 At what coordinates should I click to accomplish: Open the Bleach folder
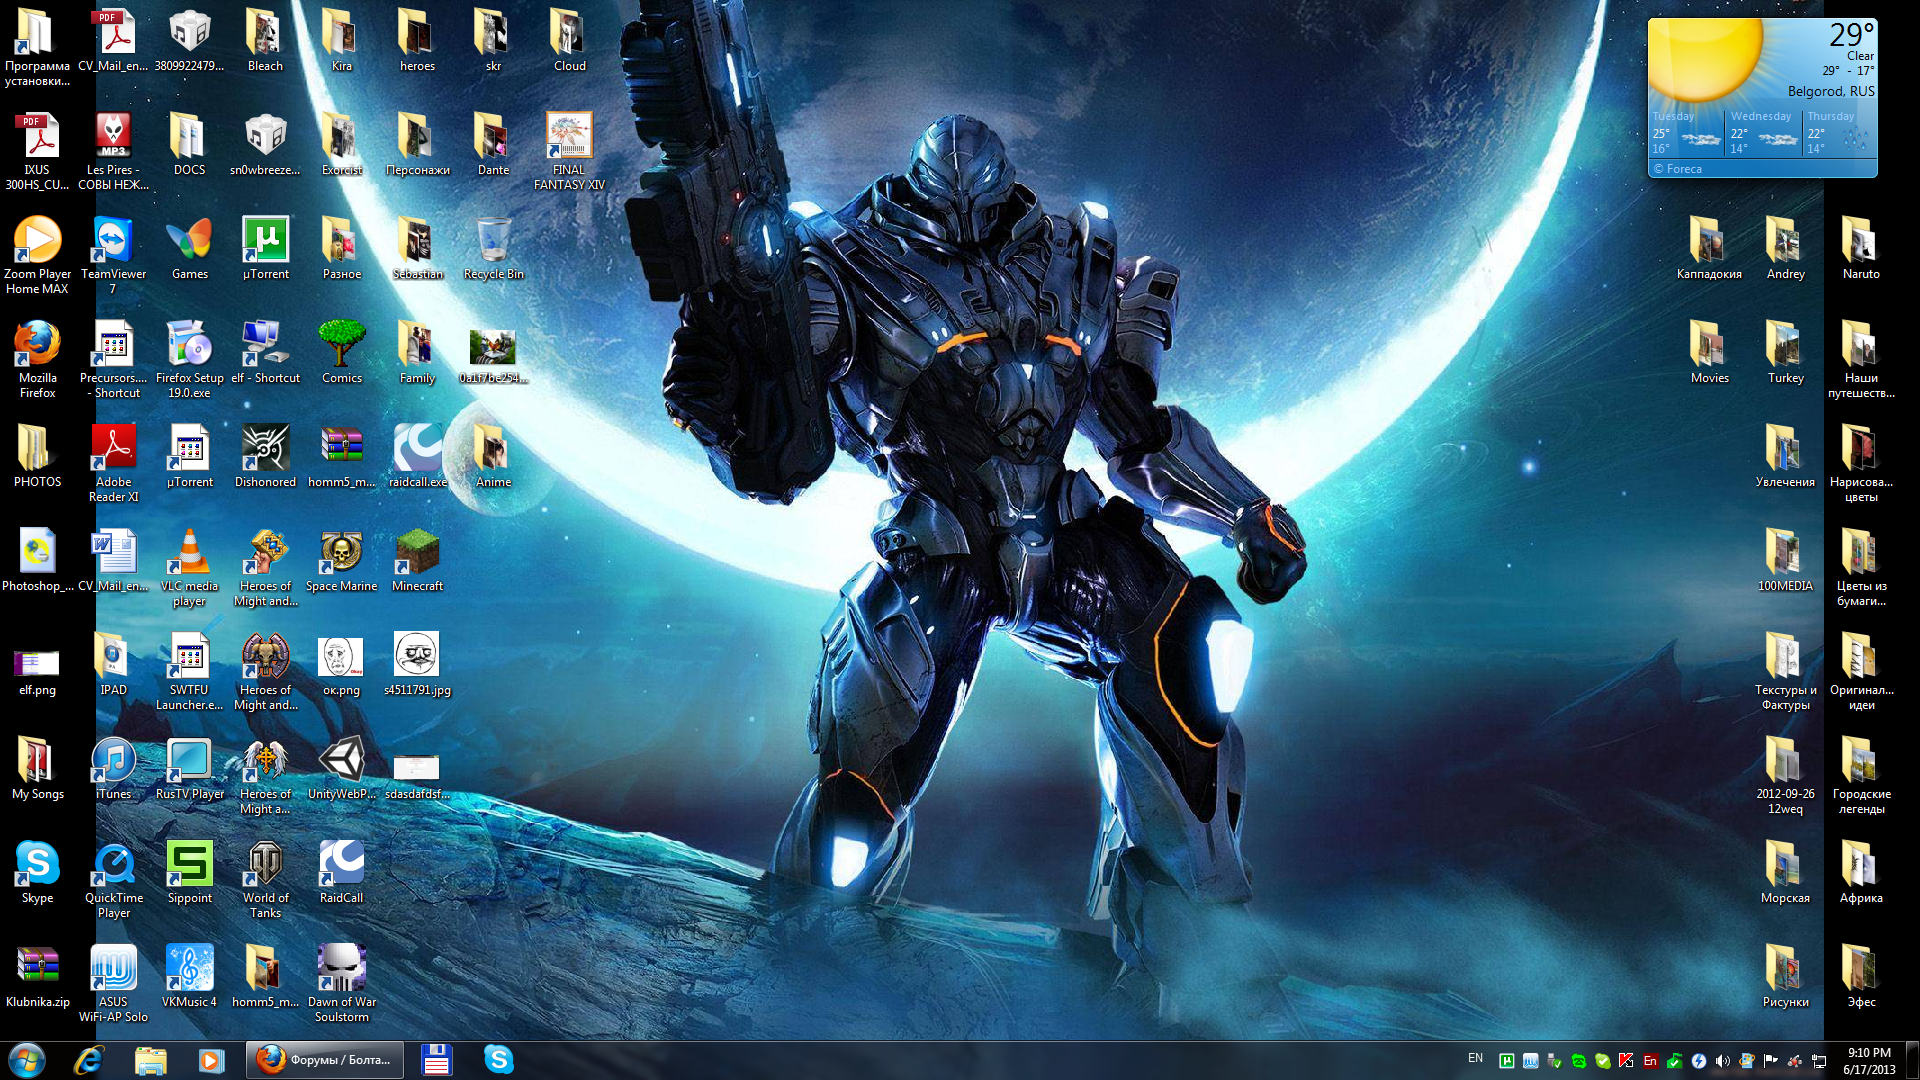point(265,32)
